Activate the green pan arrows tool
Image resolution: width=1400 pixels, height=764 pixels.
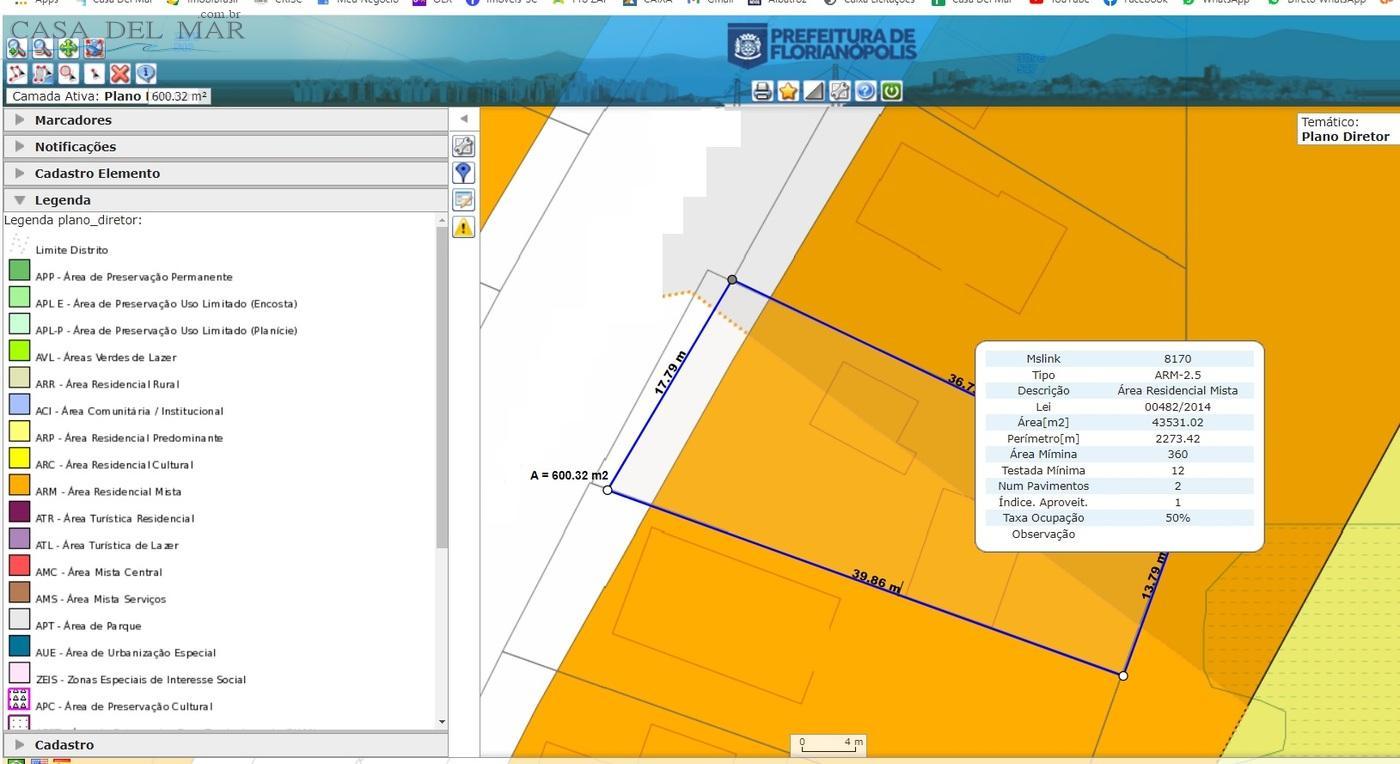[x=68, y=48]
